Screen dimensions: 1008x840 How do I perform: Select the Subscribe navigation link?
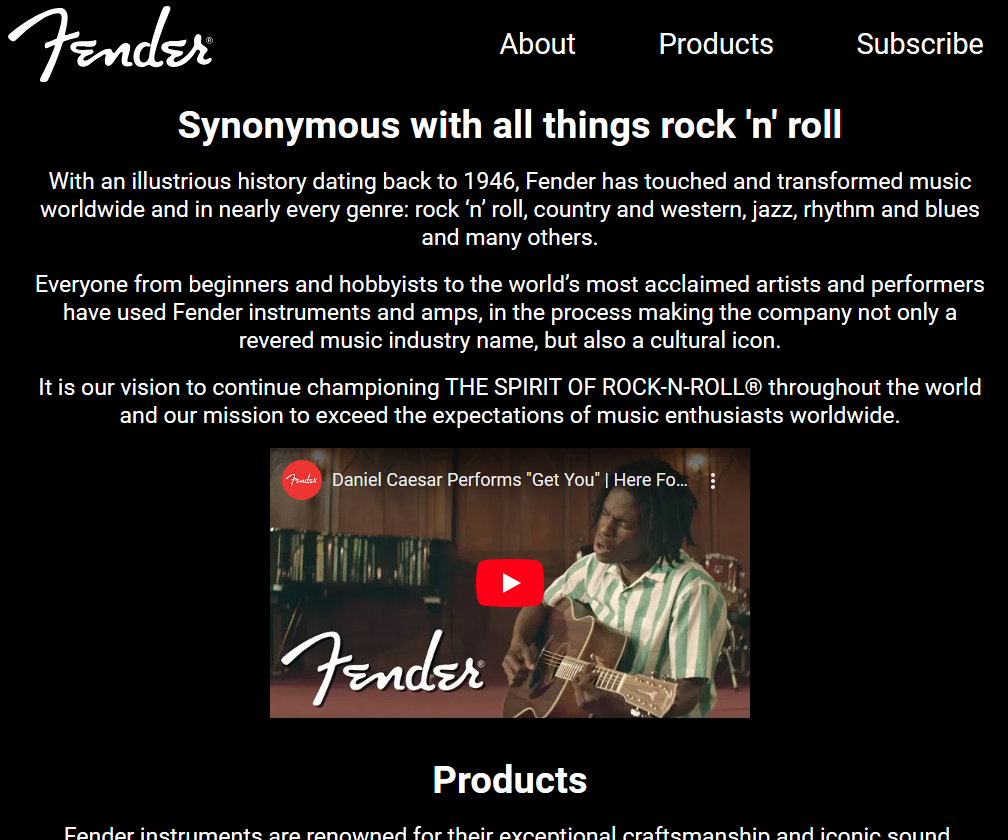pyautogui.click(x=919, y=44)
